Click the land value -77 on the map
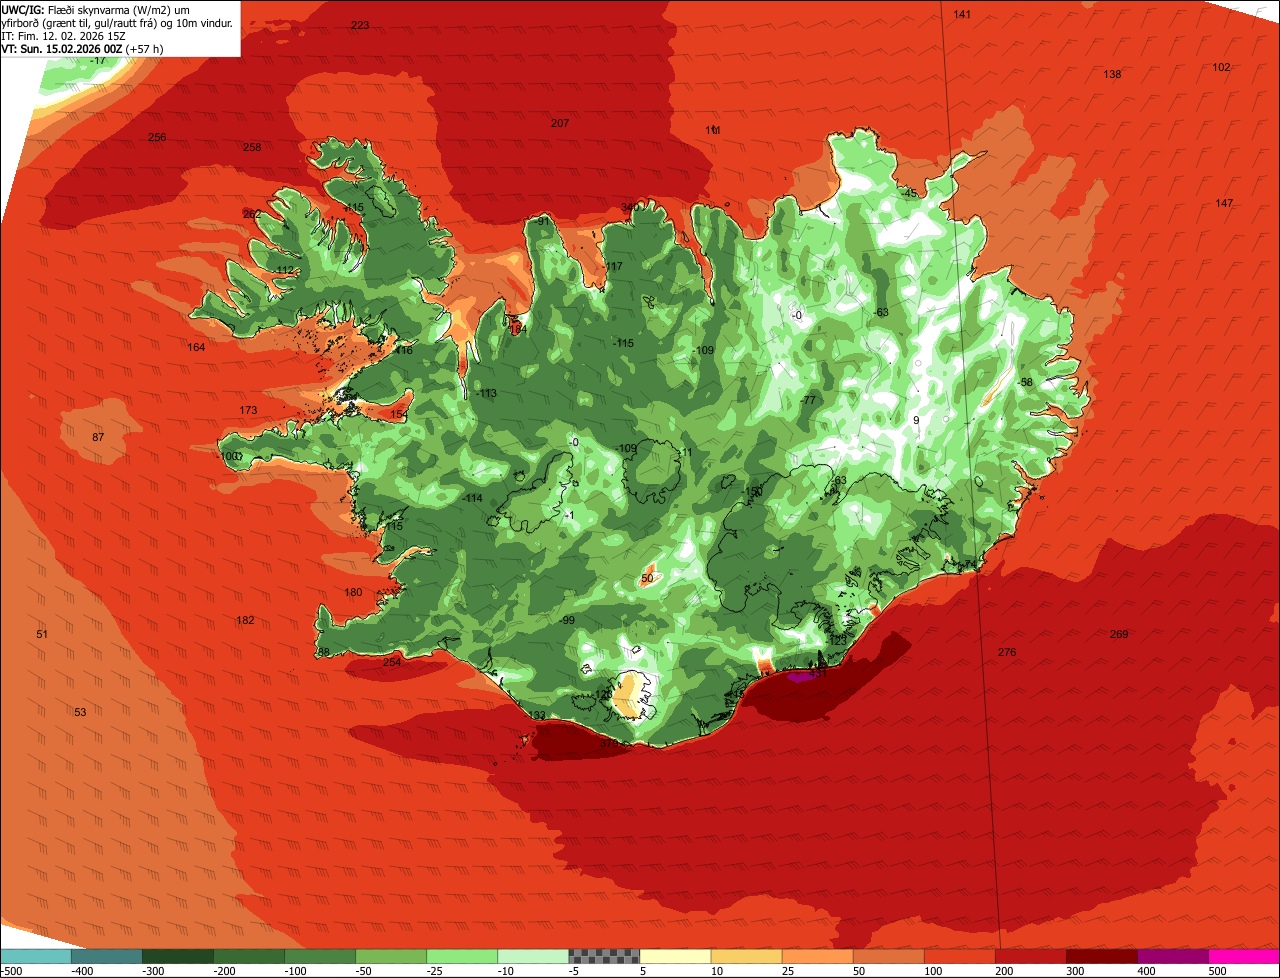1280x978 pixels. 808,400
